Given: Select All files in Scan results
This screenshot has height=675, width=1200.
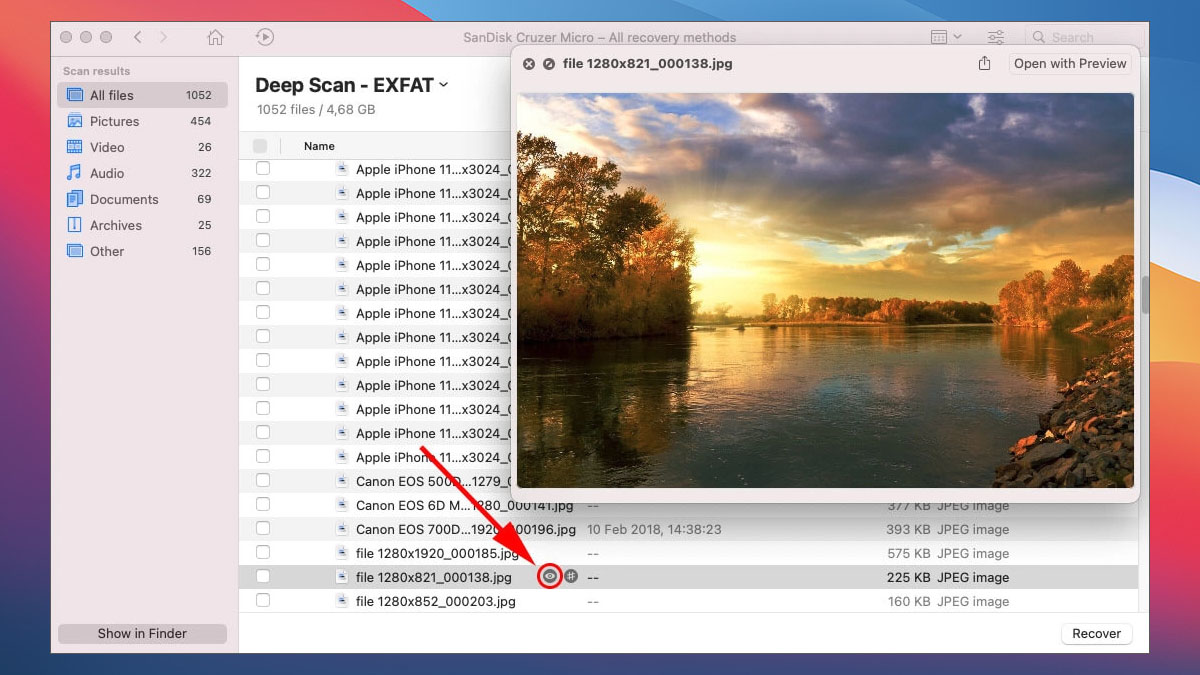Looking at the screenshot, I should point(142,95).
